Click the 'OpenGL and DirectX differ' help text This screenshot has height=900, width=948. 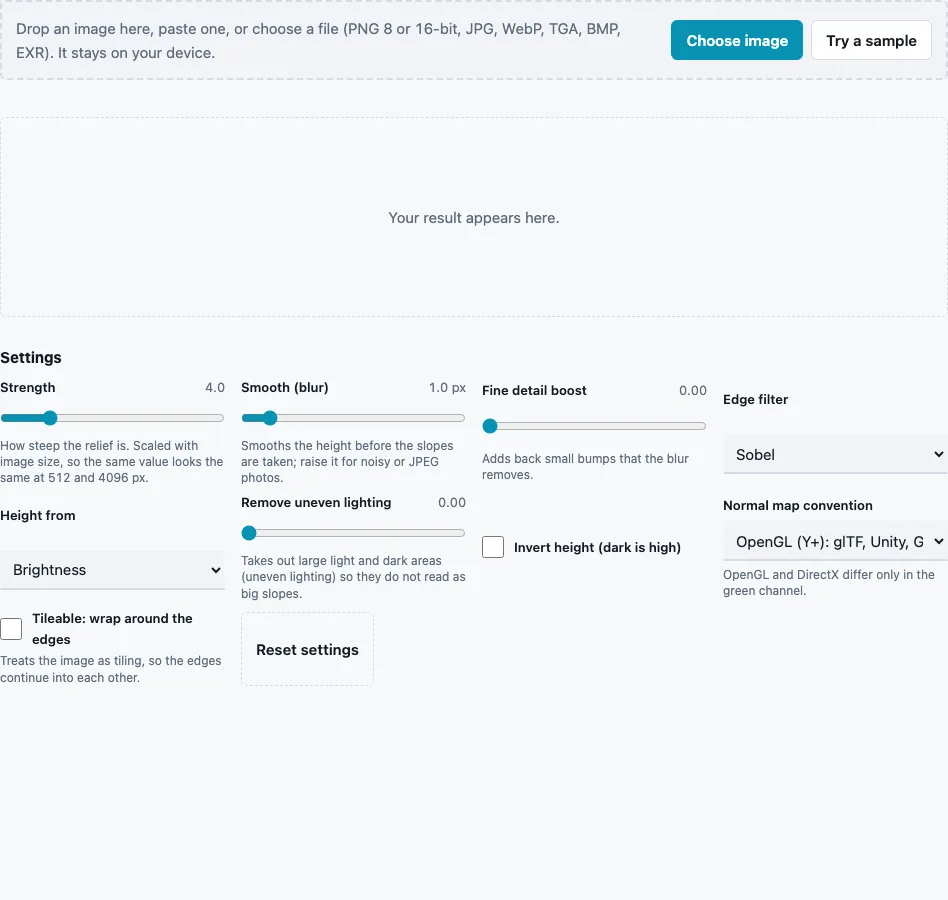829,583
